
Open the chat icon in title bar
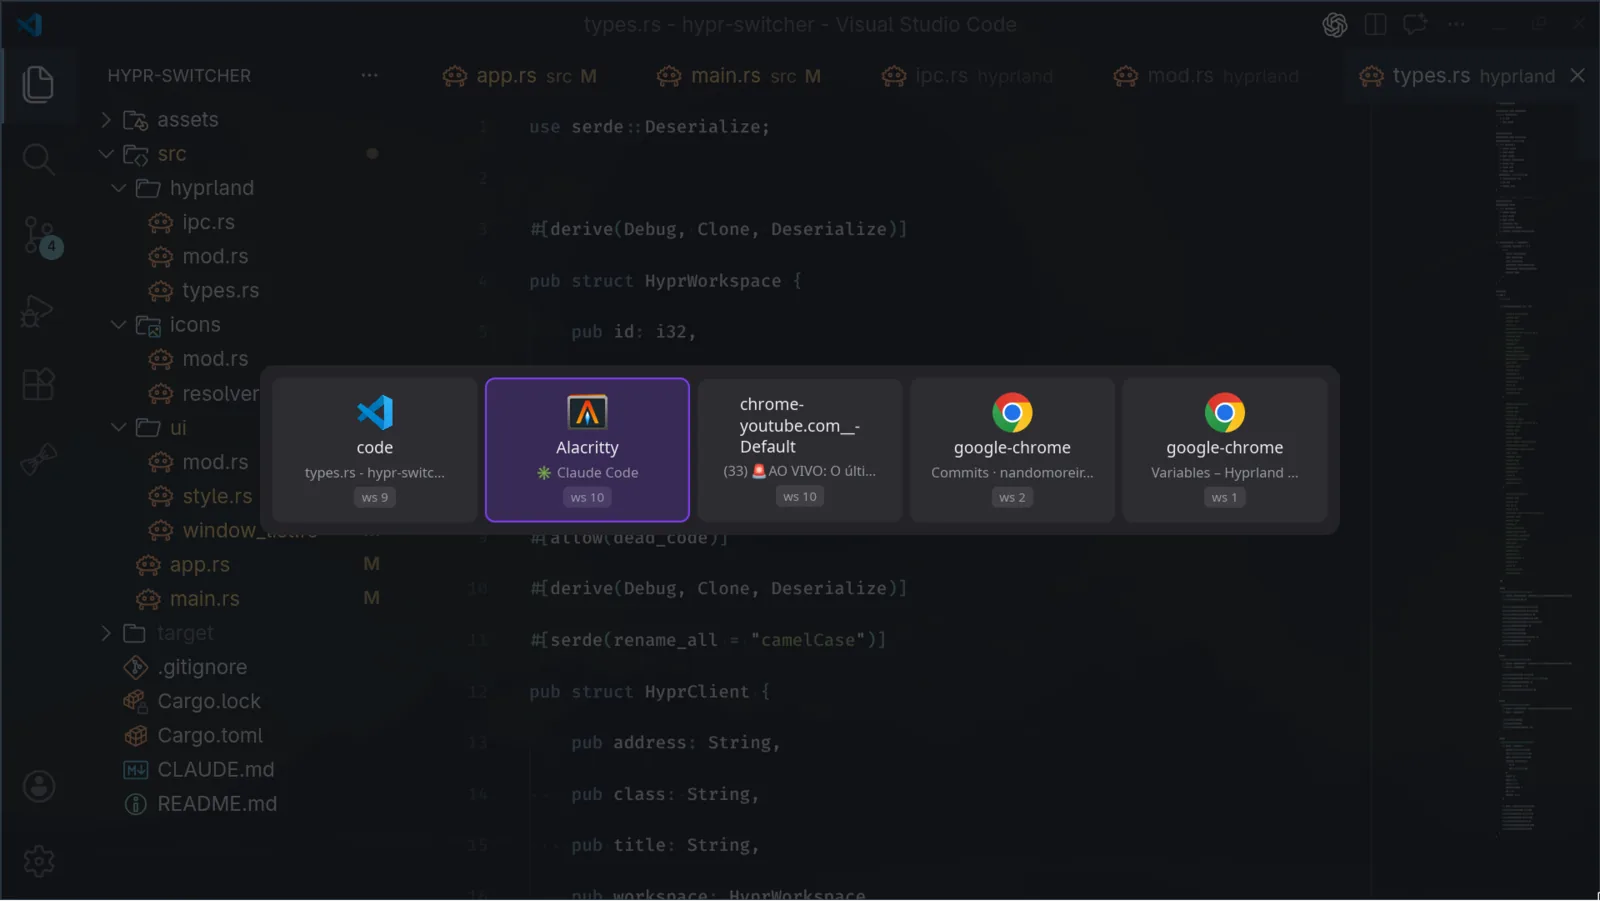tap(1415, 25)
